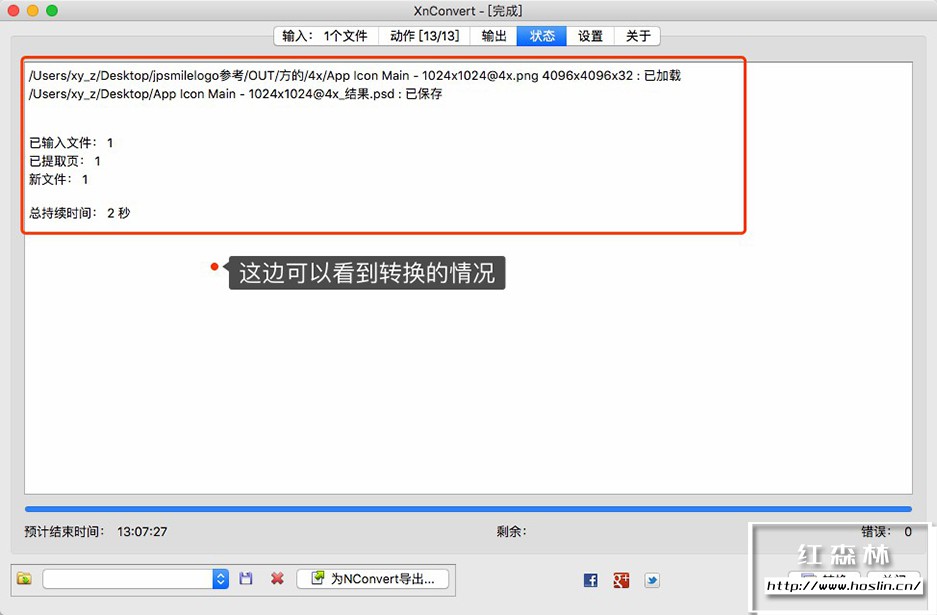
Task: Click the 已提取页: 1 line
Action: coord(65,161)
